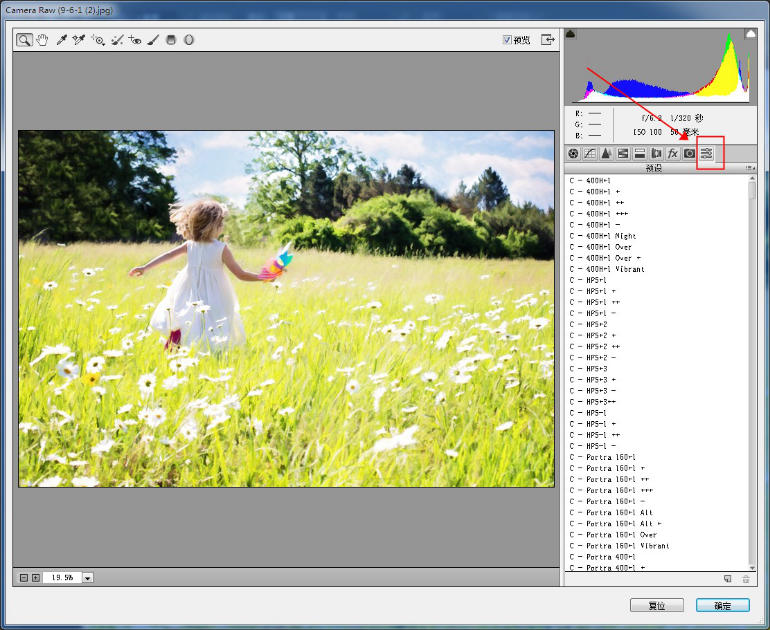770x630 pixels.
Task: Click the 复位 button
Action: (656, 605)
